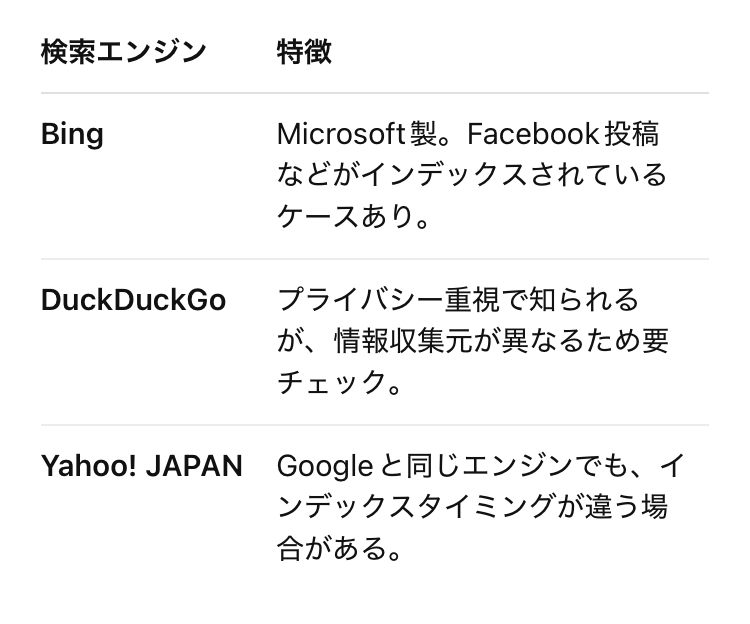Click the Facebook投稿 text in Bing row
This screenshot has height=624, width=750.
563,134
